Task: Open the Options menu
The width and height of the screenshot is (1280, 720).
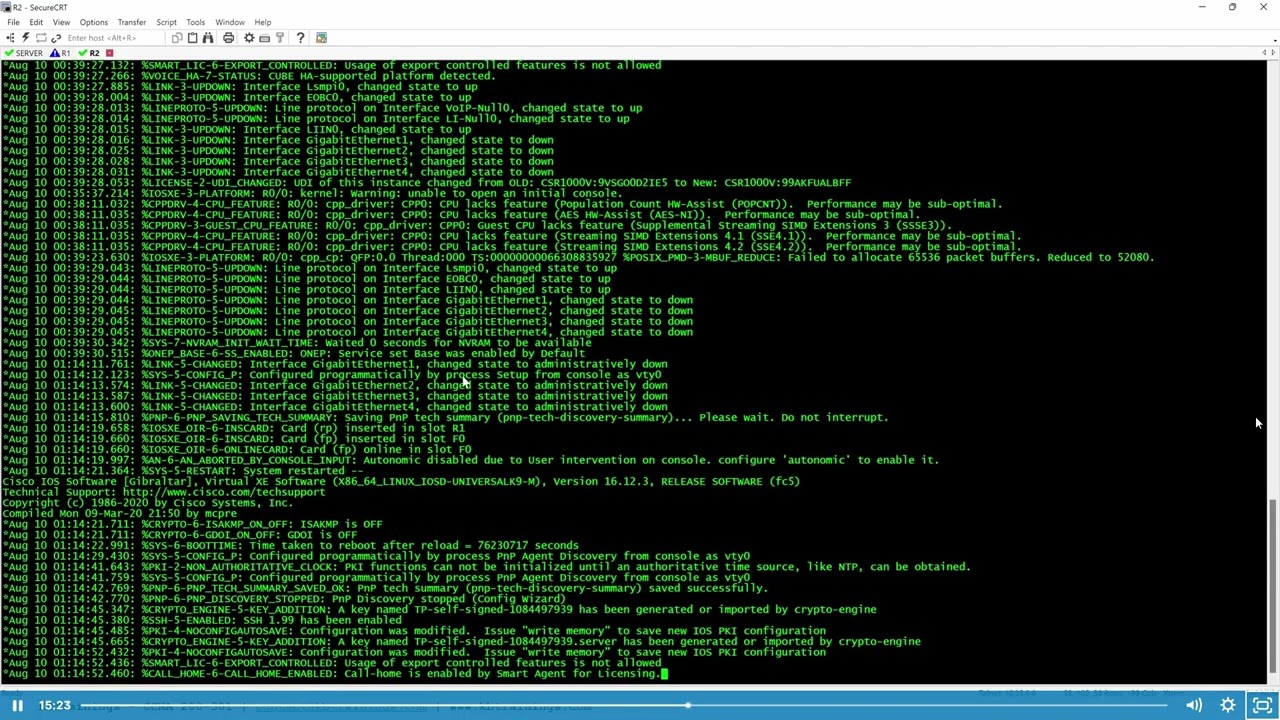Action: click(x=93, y=22)
